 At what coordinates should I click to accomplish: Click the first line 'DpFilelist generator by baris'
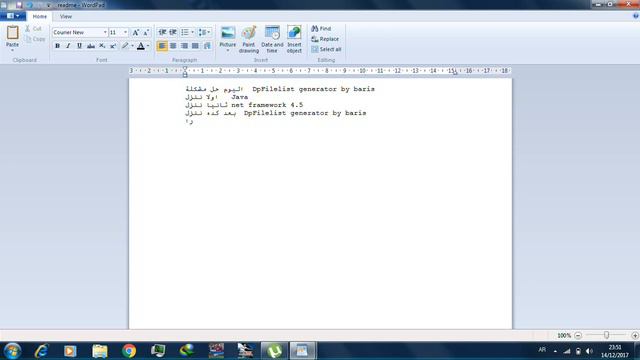[x=313, y=89]
